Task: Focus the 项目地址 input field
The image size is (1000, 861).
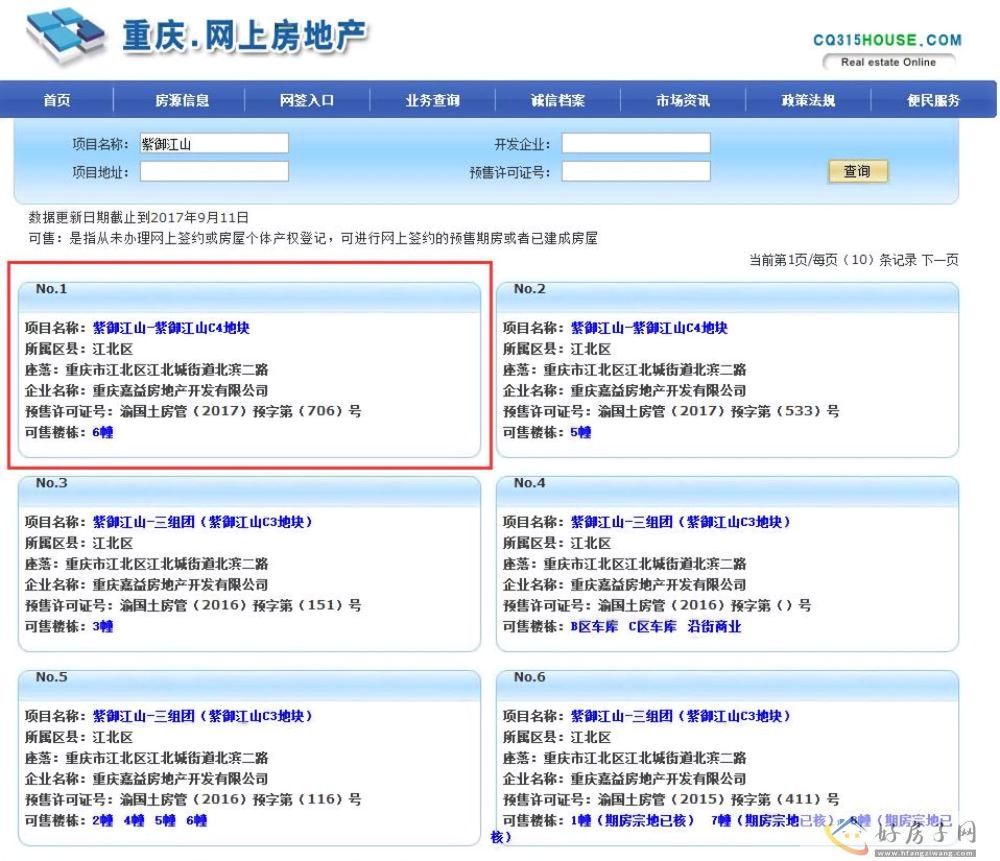Action: click(214, 172)
